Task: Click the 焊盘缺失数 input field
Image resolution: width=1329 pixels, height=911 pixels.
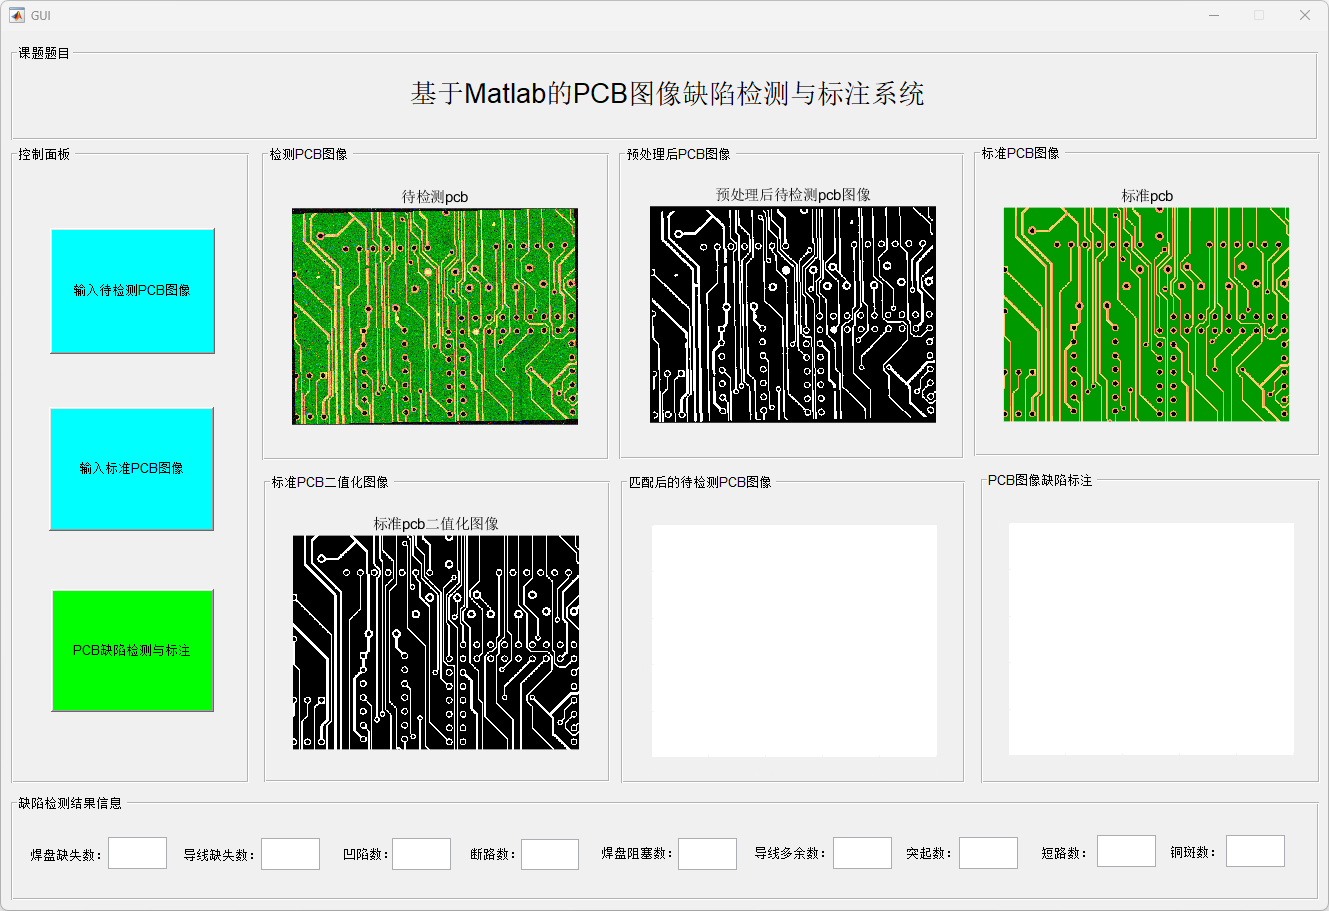Action: pos(137,853)
